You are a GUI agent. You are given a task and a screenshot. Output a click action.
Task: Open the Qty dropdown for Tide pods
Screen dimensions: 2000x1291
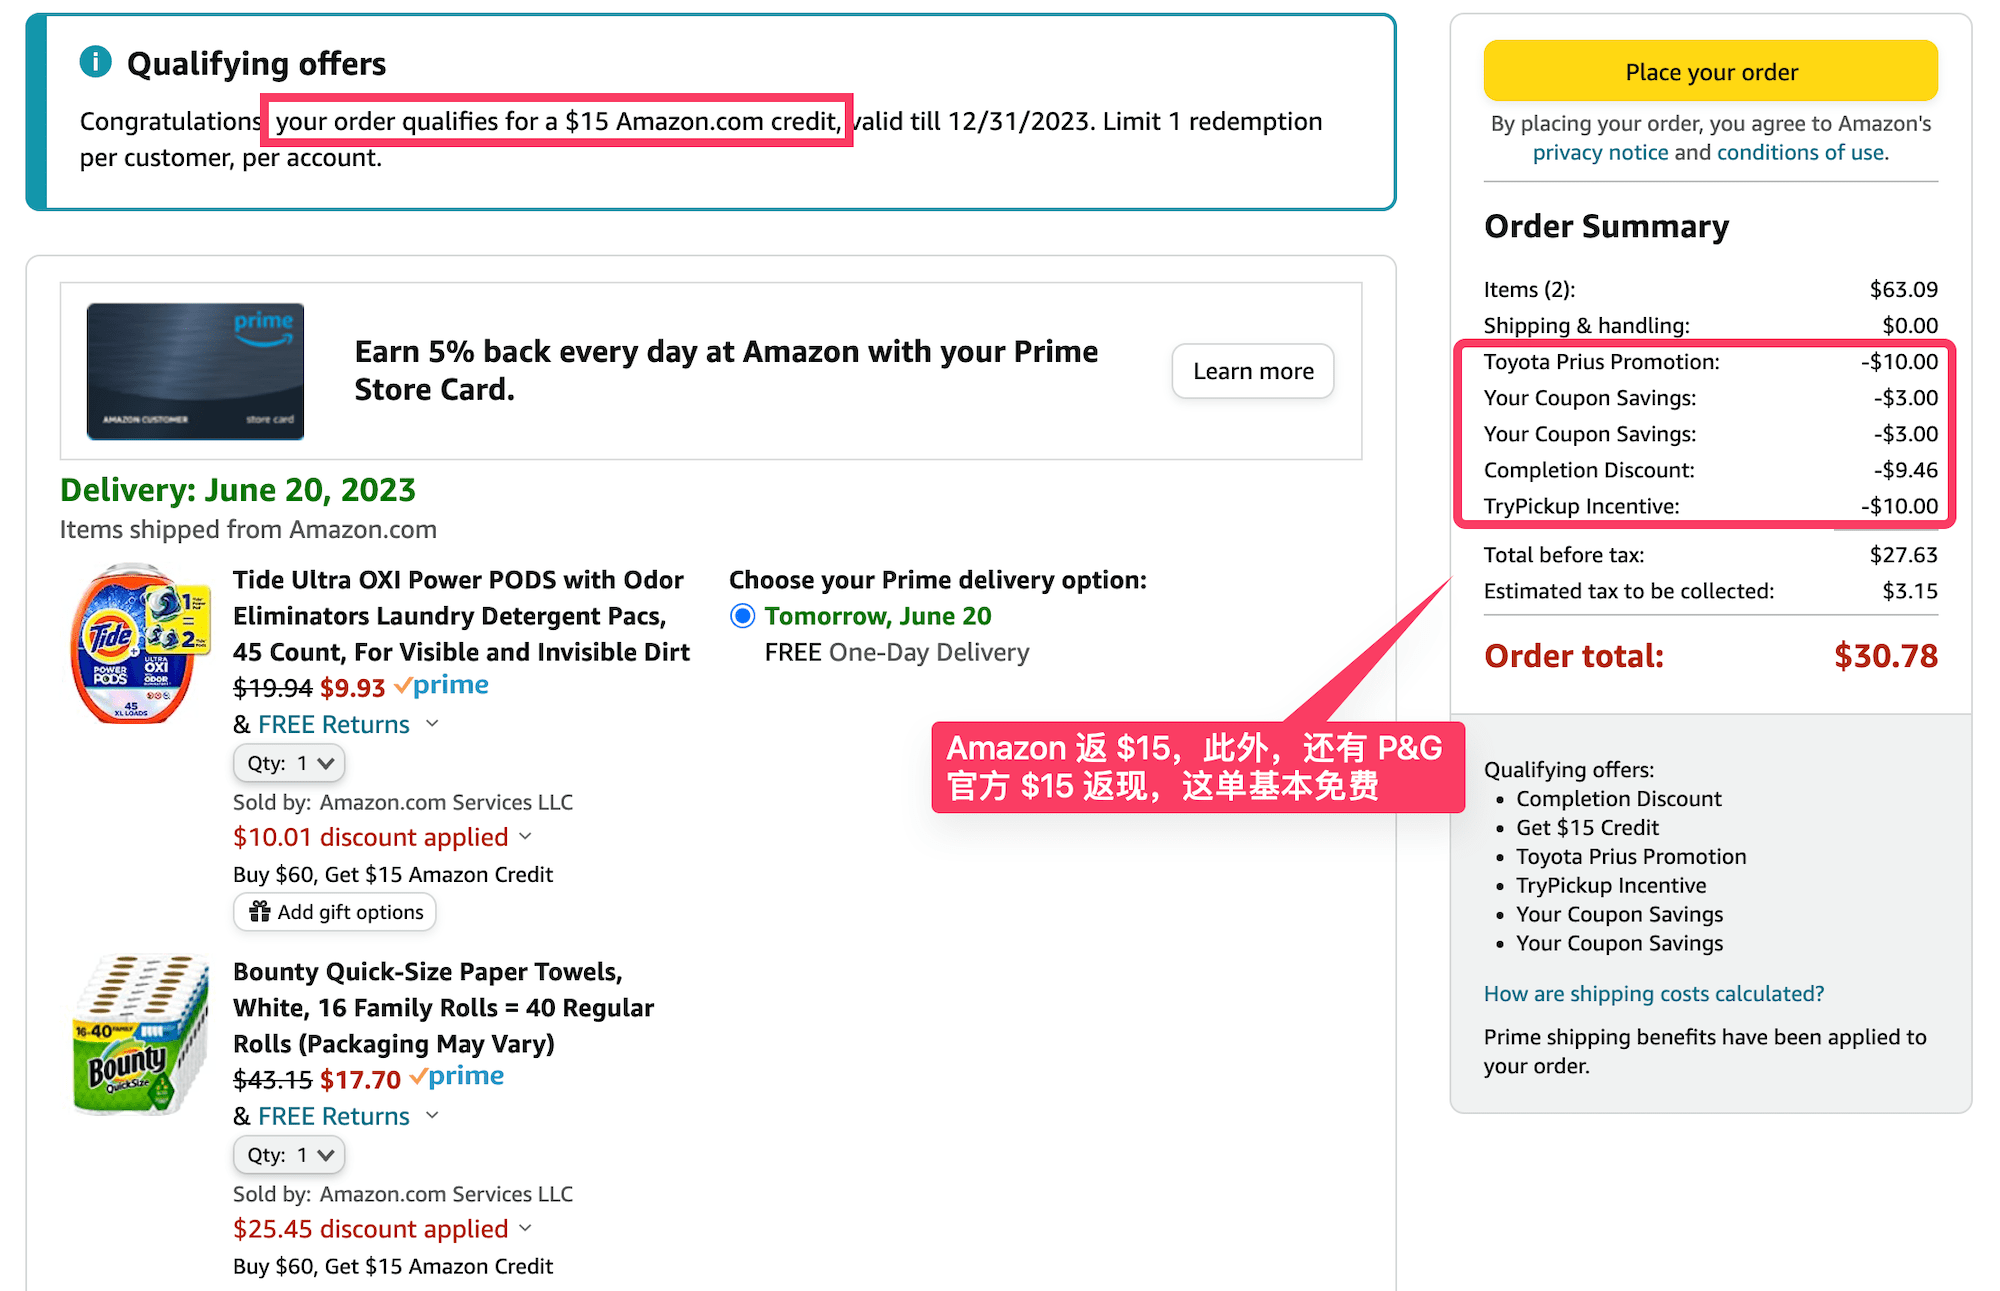(x=288, y=762)
